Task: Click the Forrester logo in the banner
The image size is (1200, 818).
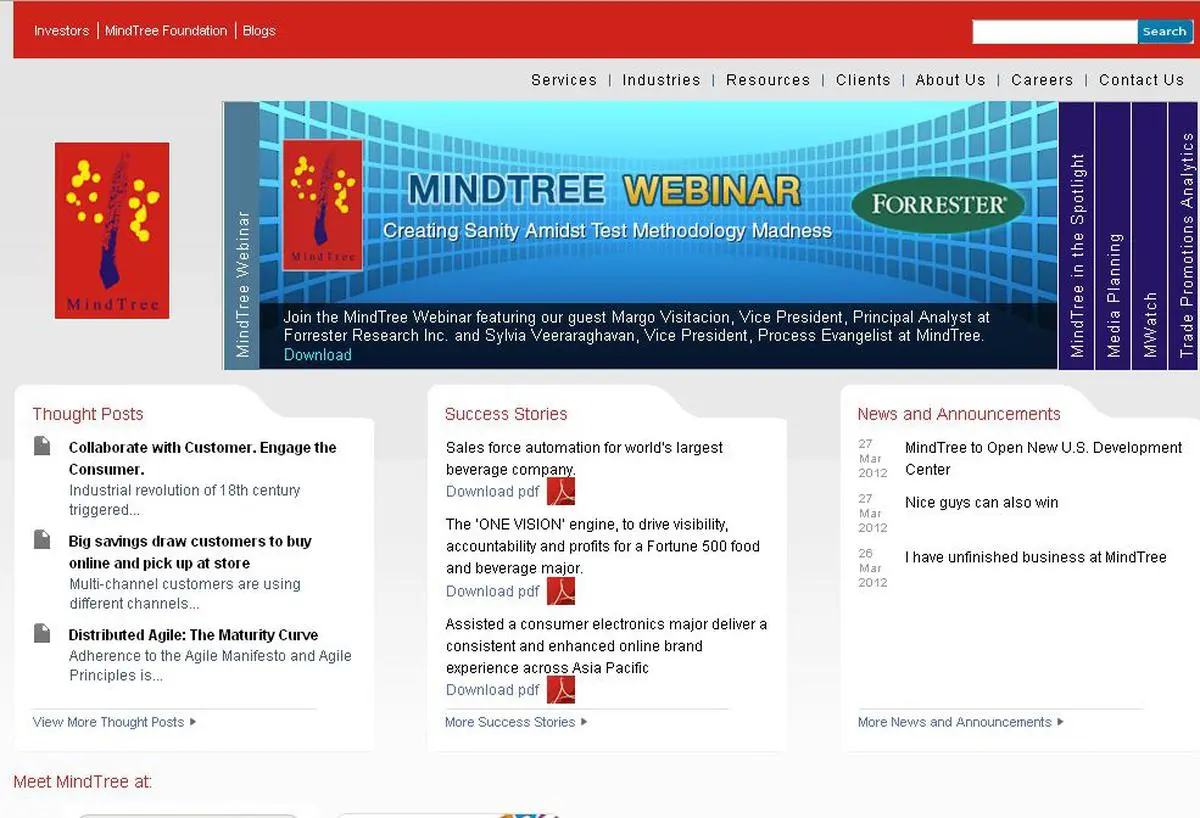Action: [x=938, y=205]
